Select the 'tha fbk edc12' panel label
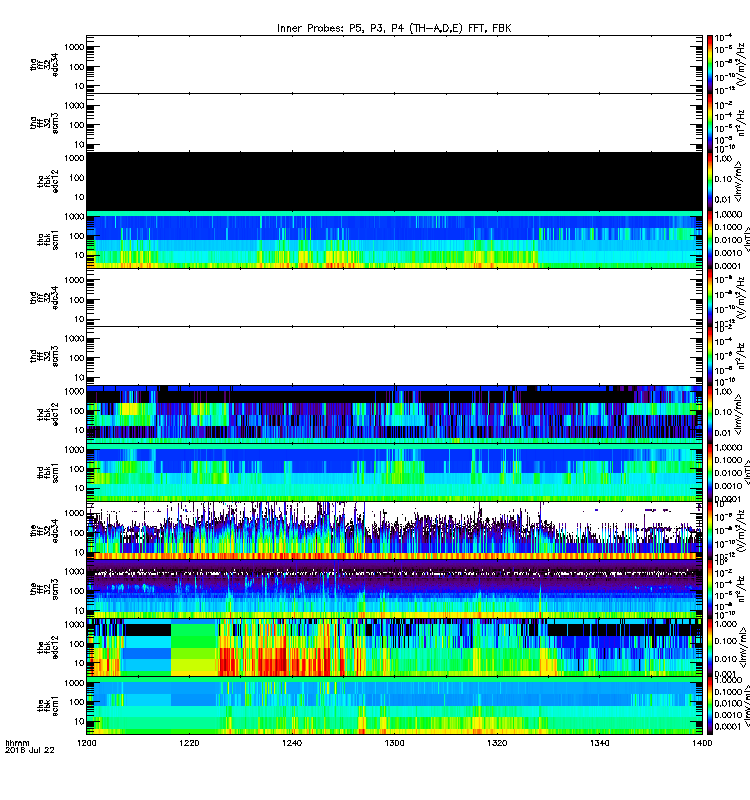Viewport: 750px width, 800px height. pyautogui.click(x=48, y=181)
